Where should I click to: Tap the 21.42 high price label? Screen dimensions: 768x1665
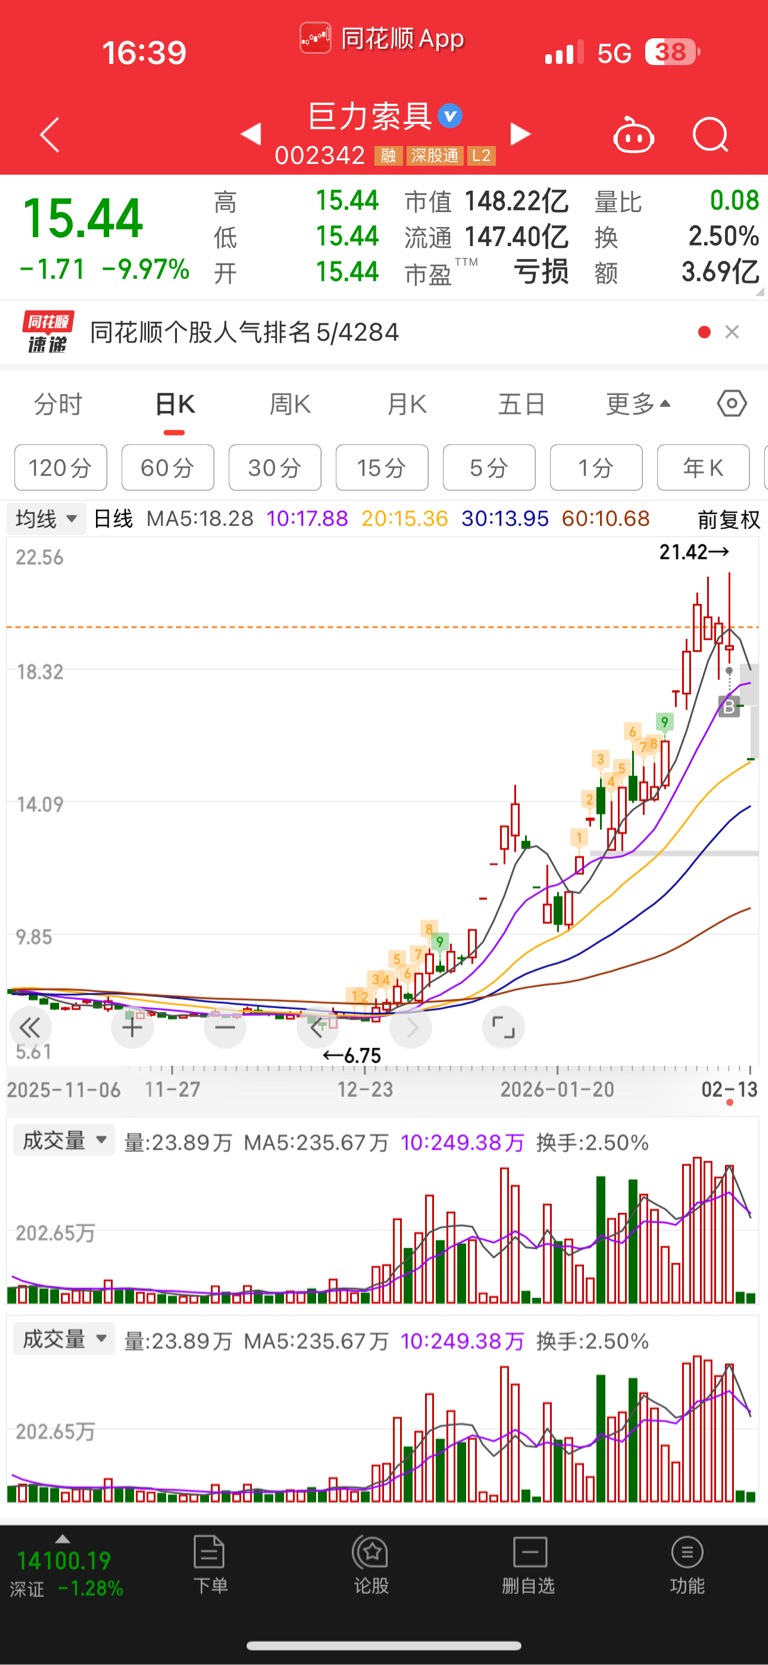pos(694,552)
